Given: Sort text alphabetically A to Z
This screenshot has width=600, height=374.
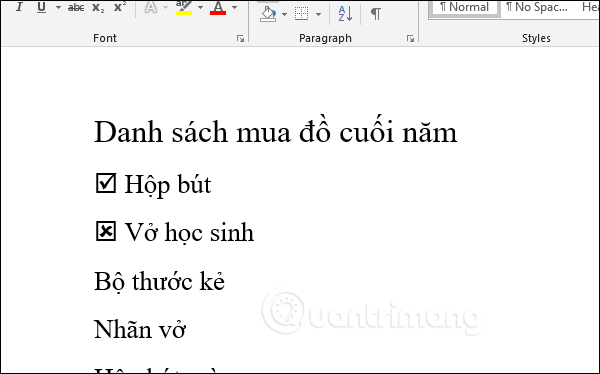Looking at the screenshot, I should coord(345,14).
